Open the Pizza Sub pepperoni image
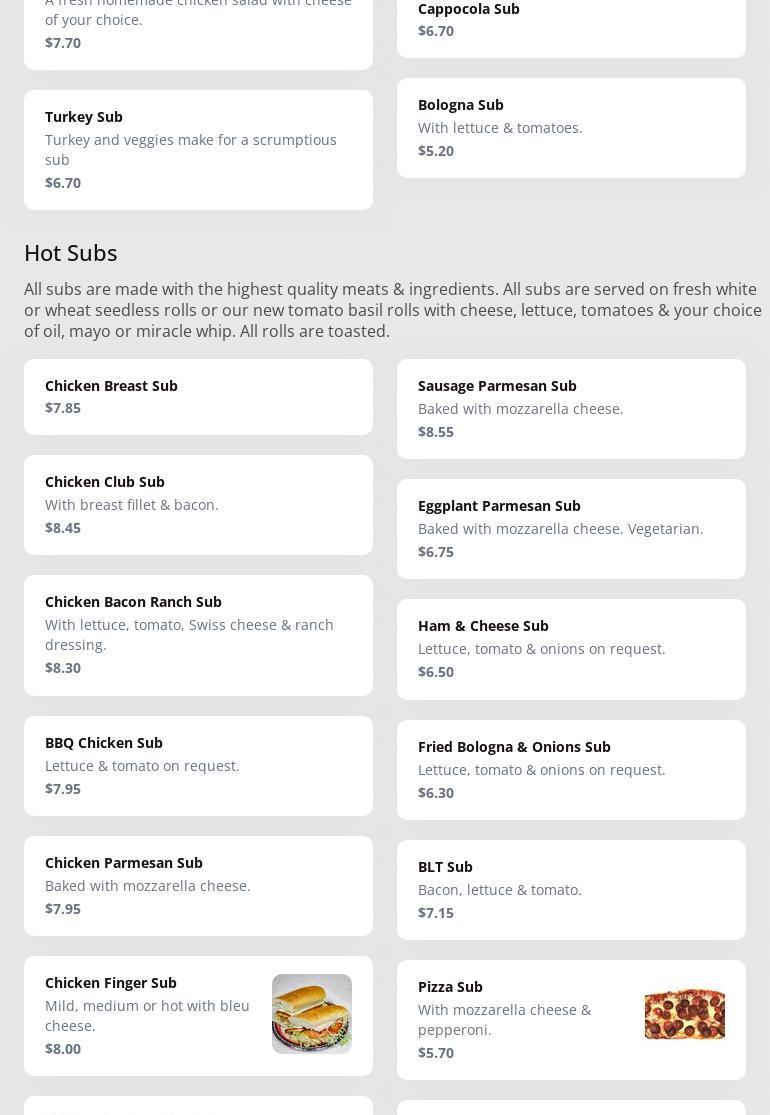 click(684, 1013)
